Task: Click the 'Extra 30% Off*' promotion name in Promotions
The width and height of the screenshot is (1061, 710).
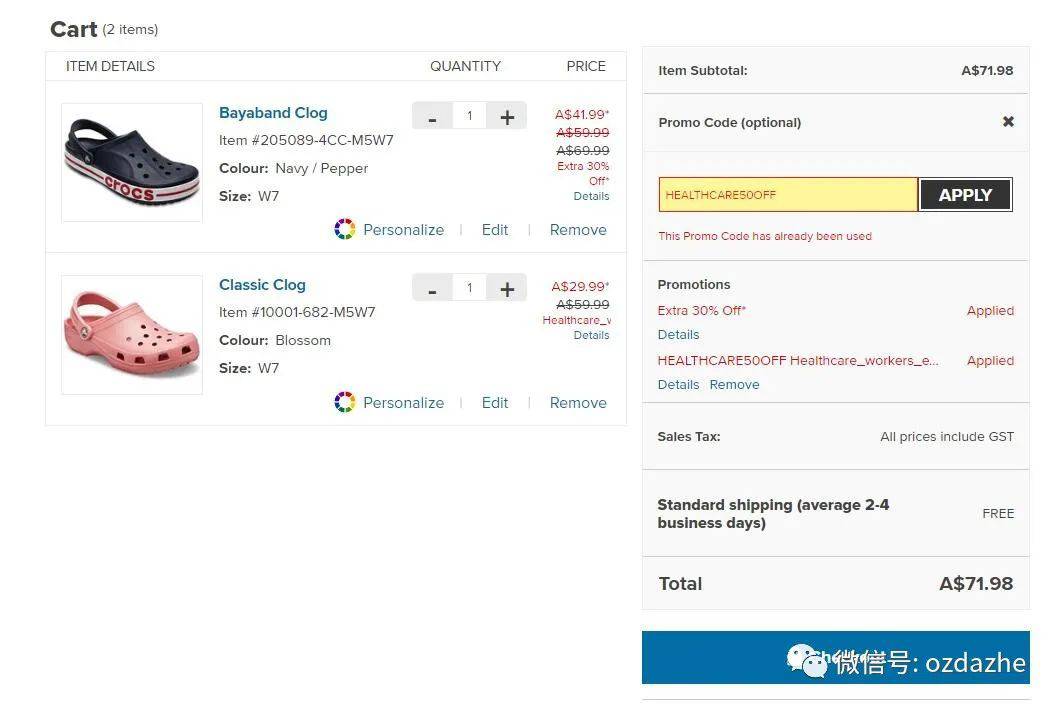Action: coord(702,311)
